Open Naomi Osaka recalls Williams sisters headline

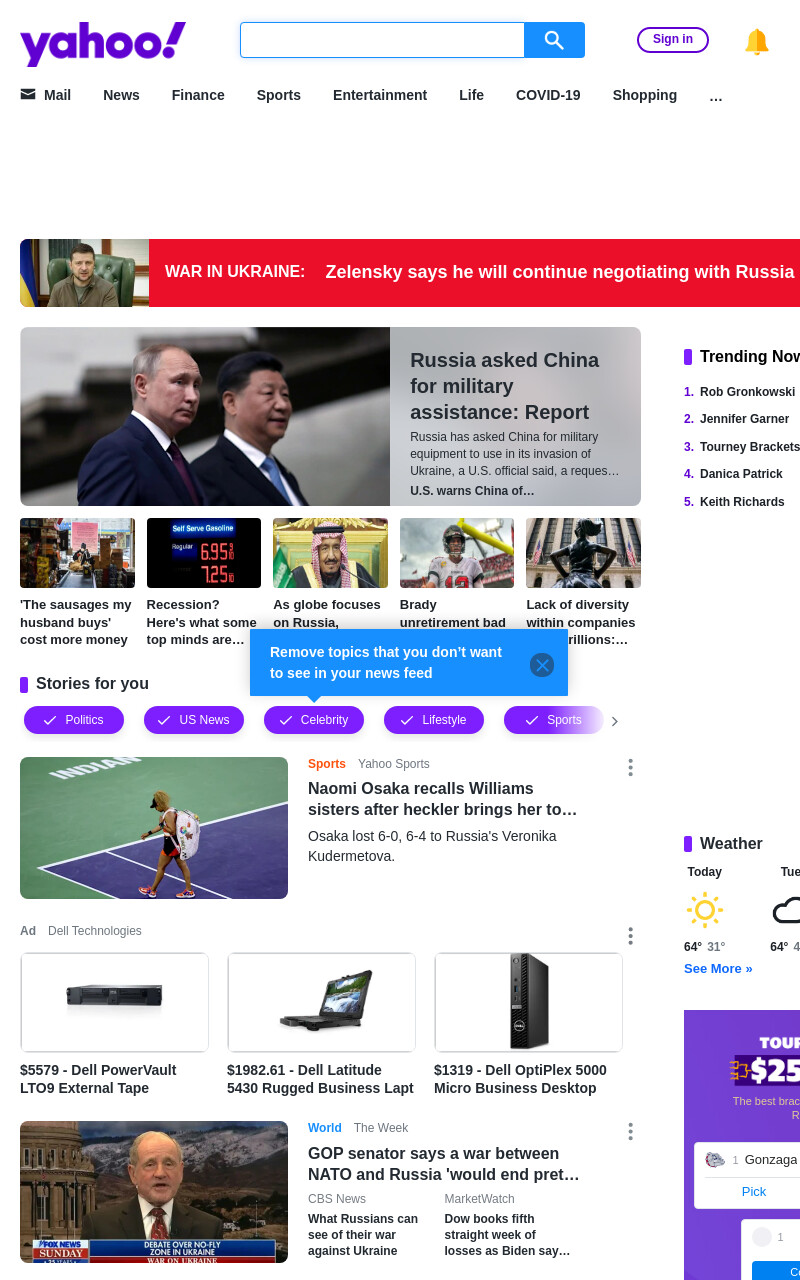443,799
